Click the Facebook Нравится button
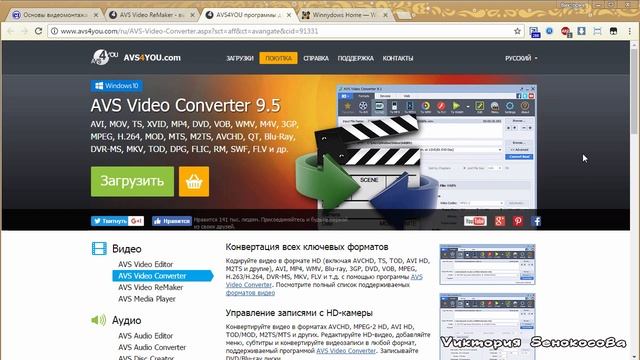The image size is (640, 360). [x=172, y=221]
